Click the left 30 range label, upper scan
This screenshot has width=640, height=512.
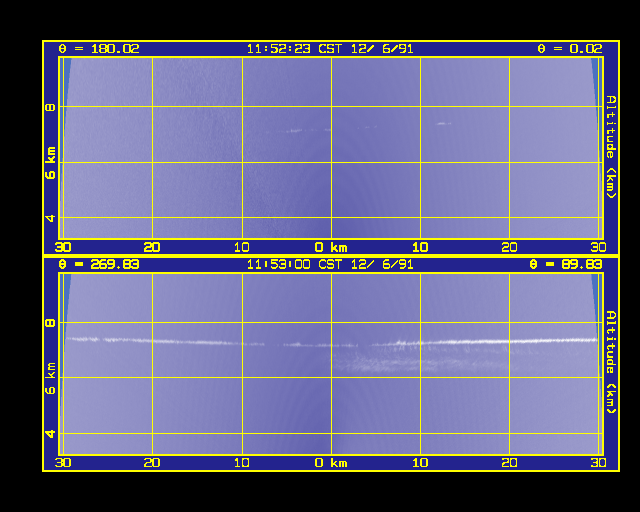tap(63, 247)
